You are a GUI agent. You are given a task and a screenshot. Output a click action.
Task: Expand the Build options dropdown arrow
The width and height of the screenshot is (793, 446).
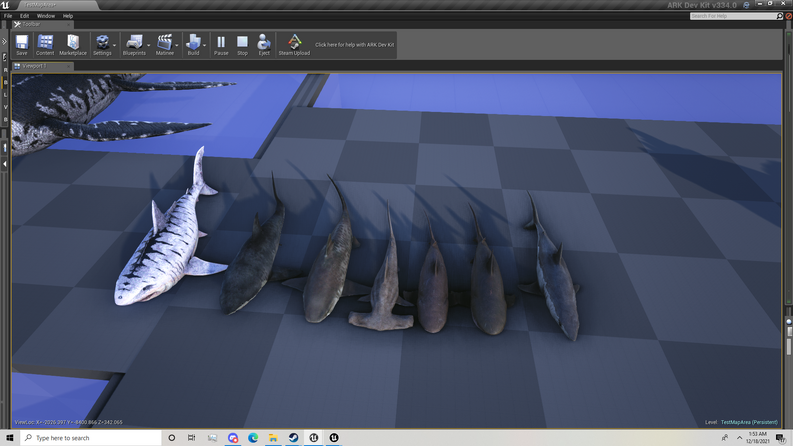(x=204, y=45)
